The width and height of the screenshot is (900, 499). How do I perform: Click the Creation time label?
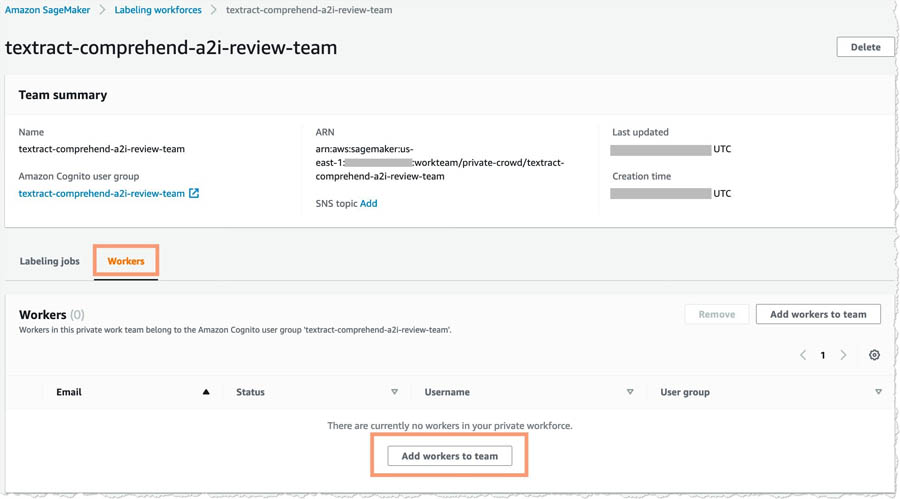click(641, 176)
